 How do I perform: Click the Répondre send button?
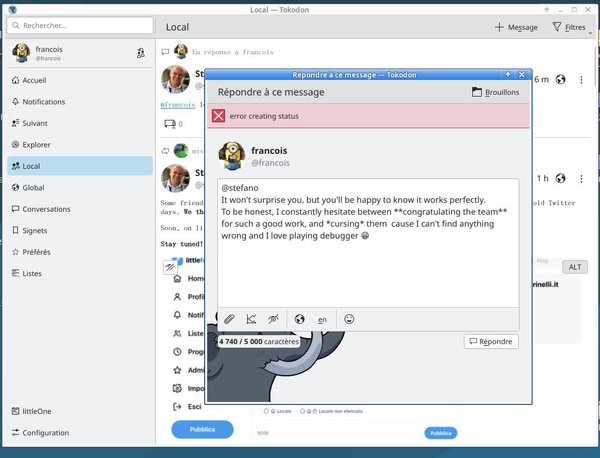coord(491,342)
